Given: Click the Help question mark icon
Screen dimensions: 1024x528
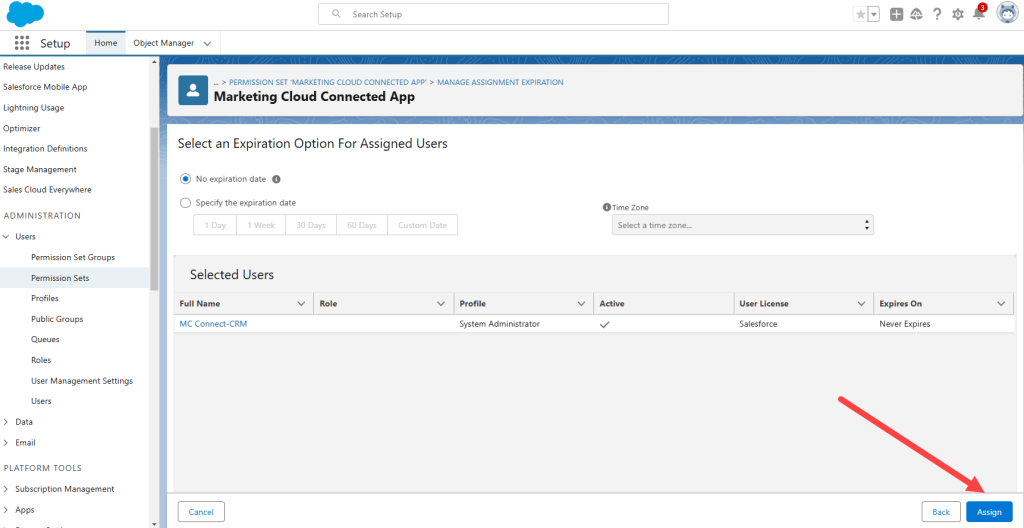Looking at the screenshot, I should [937, 14].
